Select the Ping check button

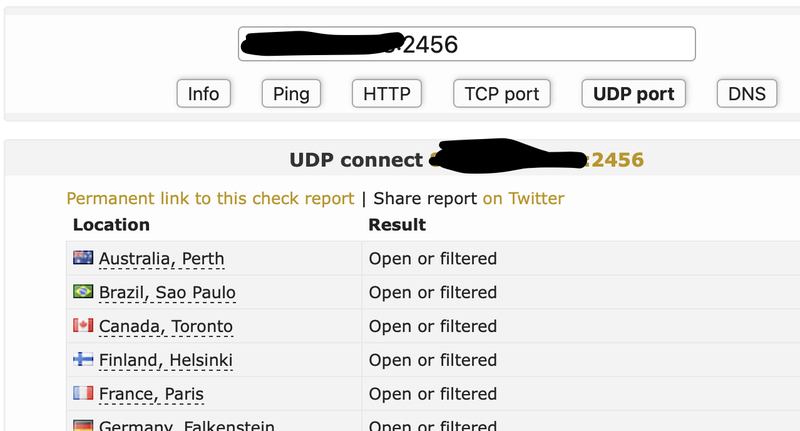[291, 94]
